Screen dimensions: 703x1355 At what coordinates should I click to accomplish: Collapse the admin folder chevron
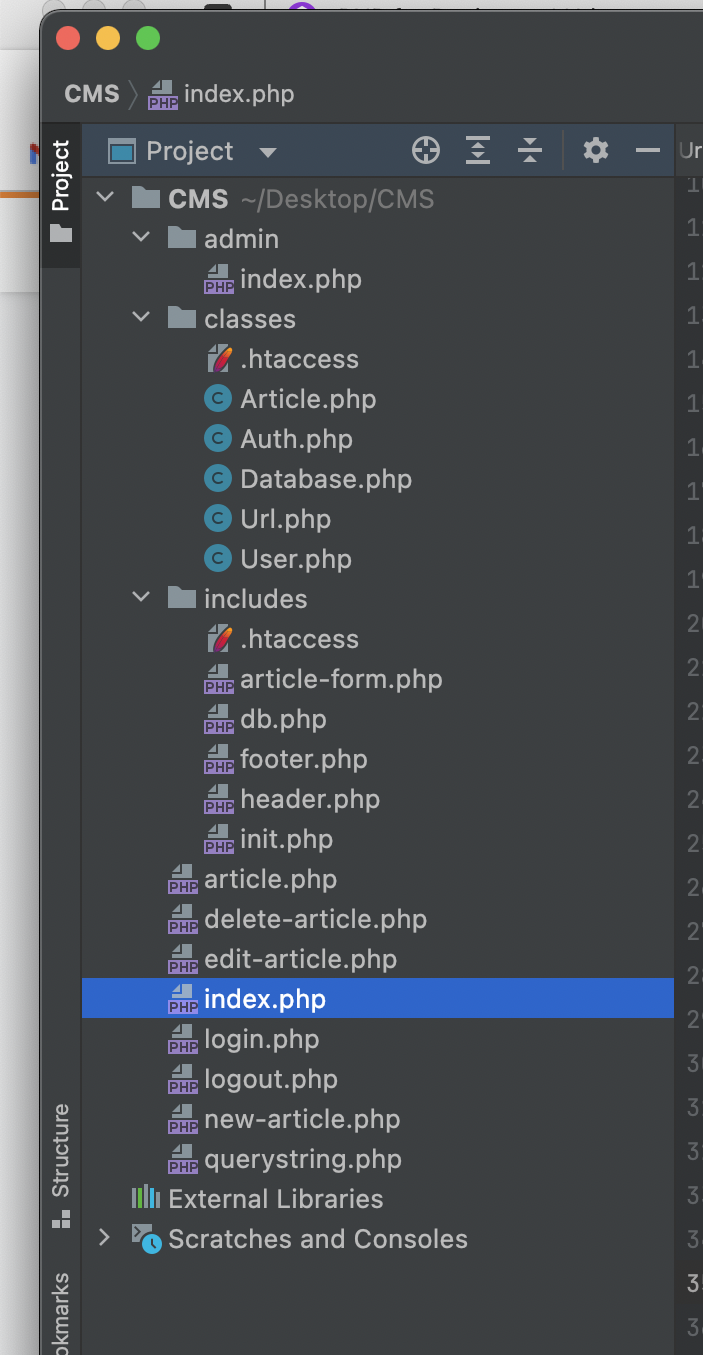pos(142,238)
